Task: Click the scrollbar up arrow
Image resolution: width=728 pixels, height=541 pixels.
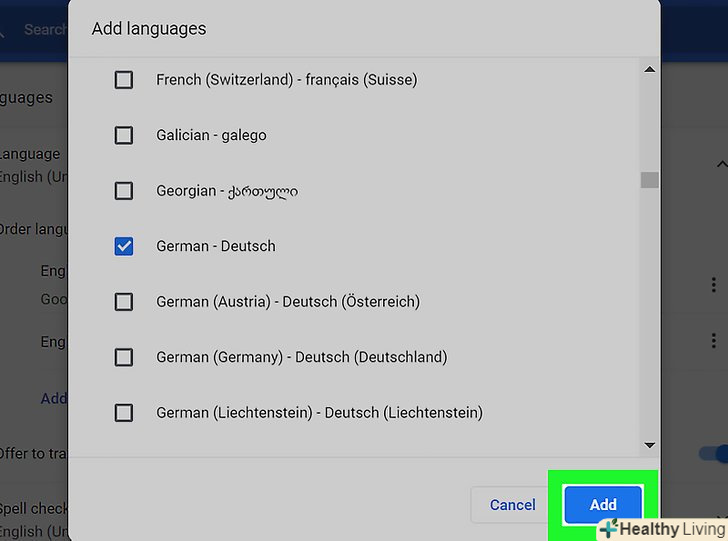Action: click(650, 70)
